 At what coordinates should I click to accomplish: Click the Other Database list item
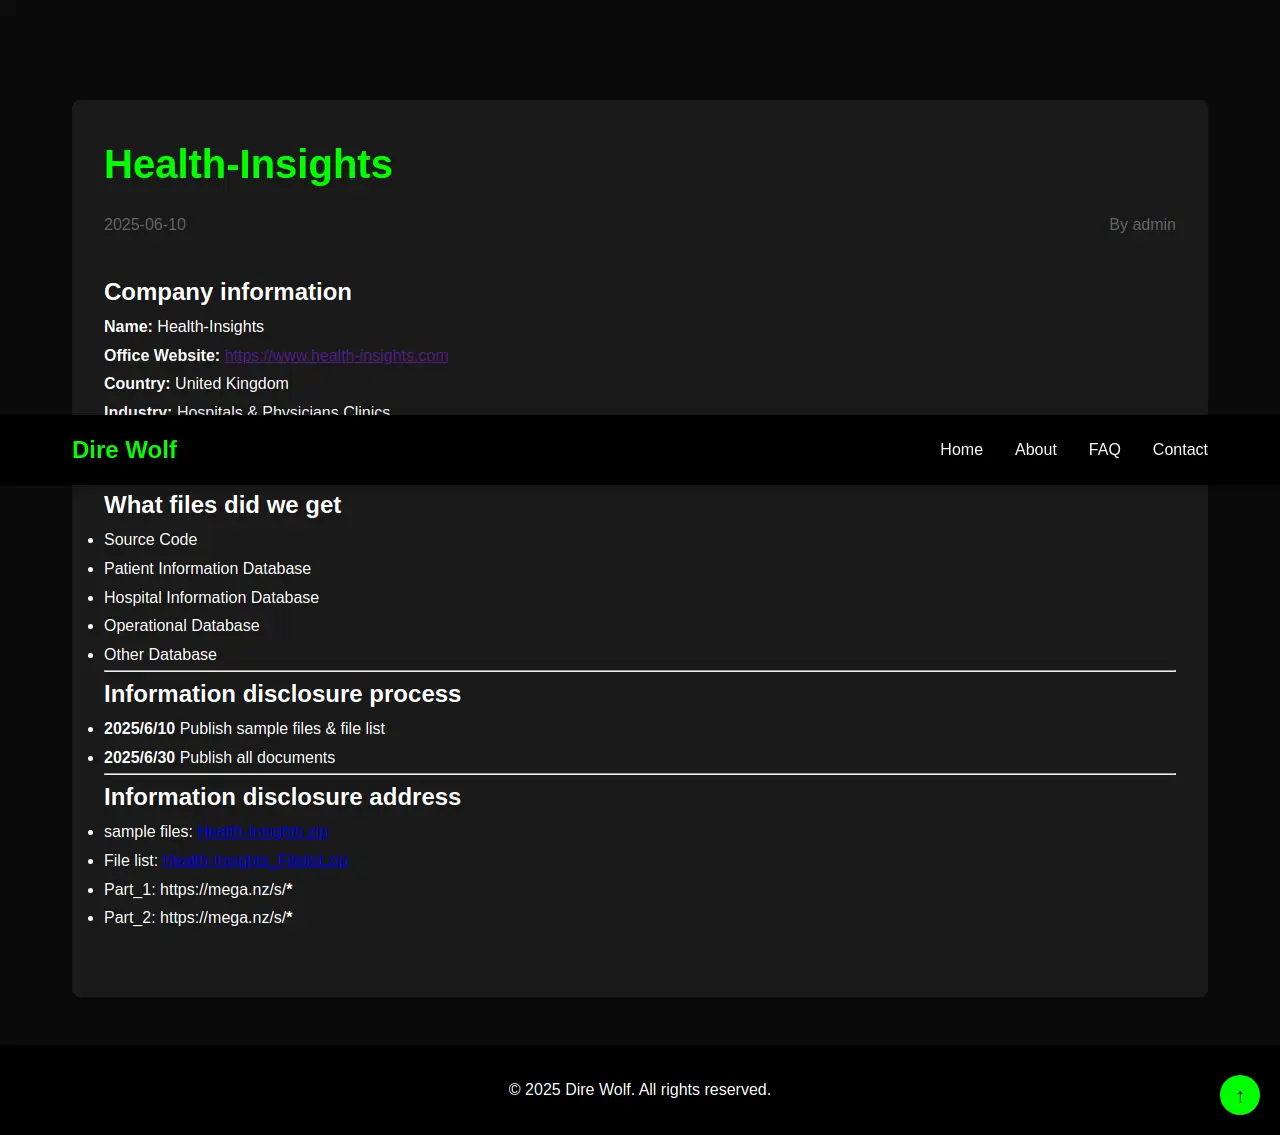(160, 655)
